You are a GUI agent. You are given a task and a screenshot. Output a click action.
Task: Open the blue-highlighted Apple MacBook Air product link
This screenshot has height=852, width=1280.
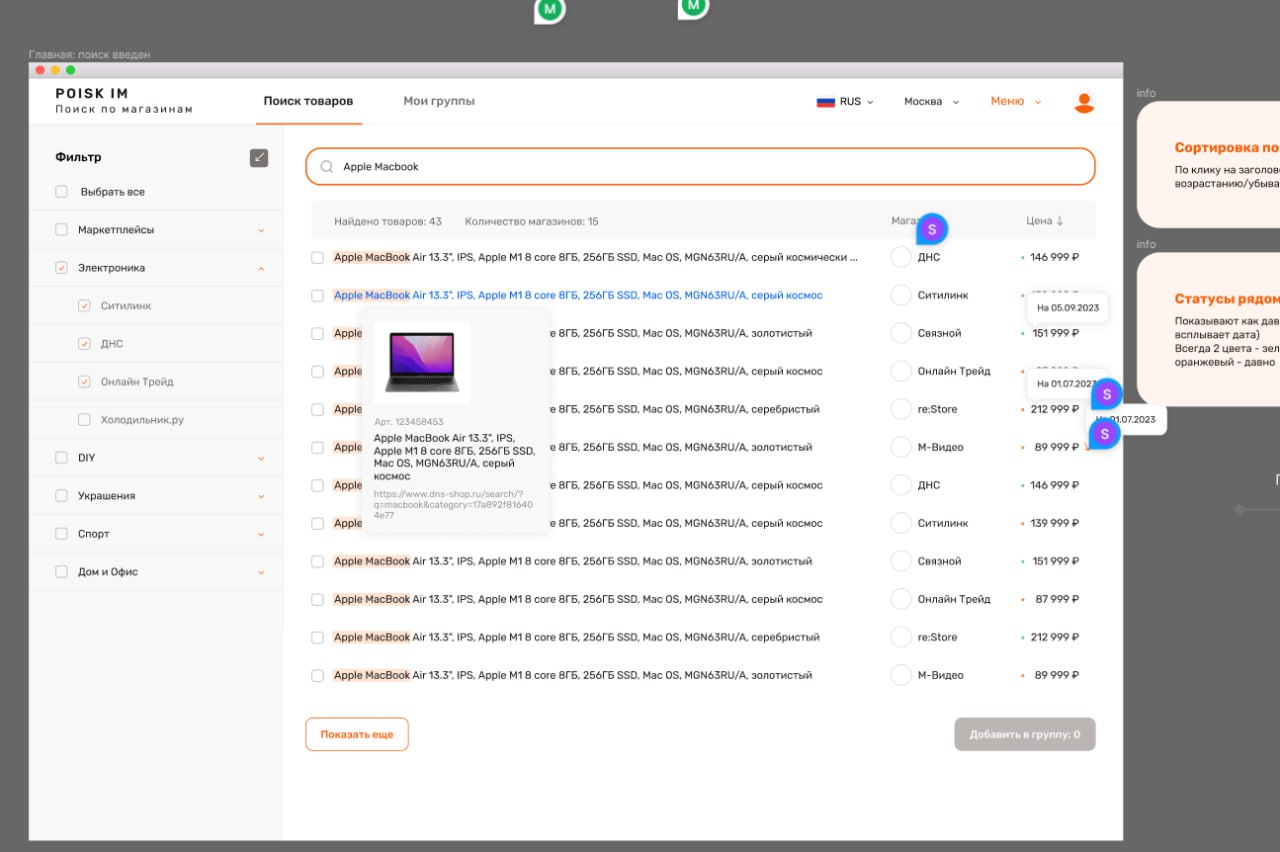[578, 295]
